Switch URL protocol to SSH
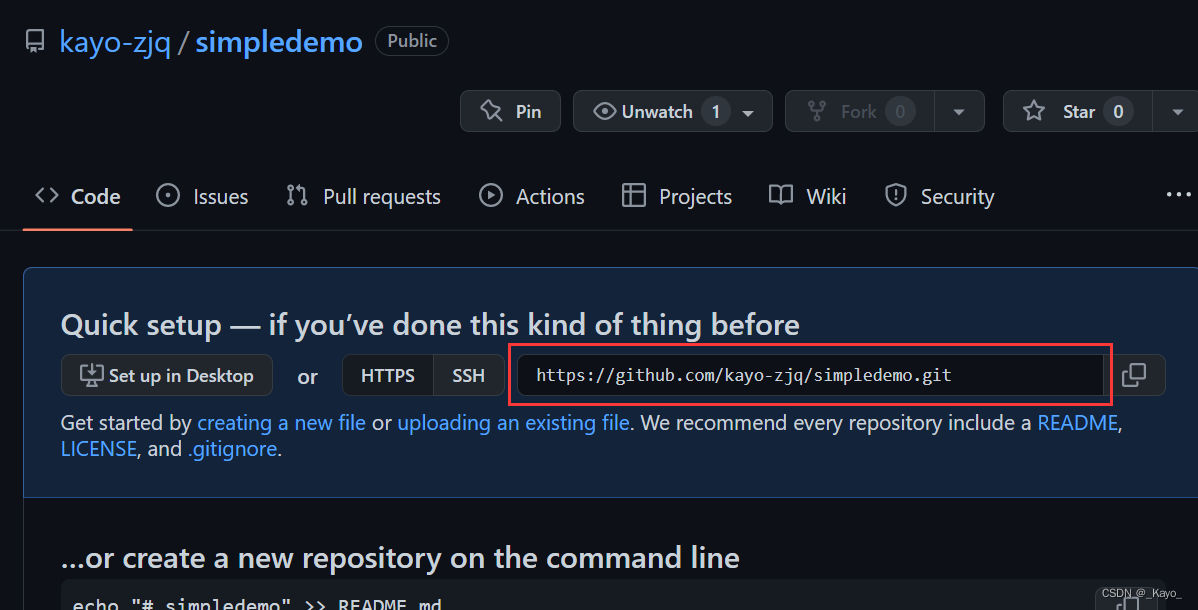Viewport: 1198px width, 610px height. click(x=469, y=375)
